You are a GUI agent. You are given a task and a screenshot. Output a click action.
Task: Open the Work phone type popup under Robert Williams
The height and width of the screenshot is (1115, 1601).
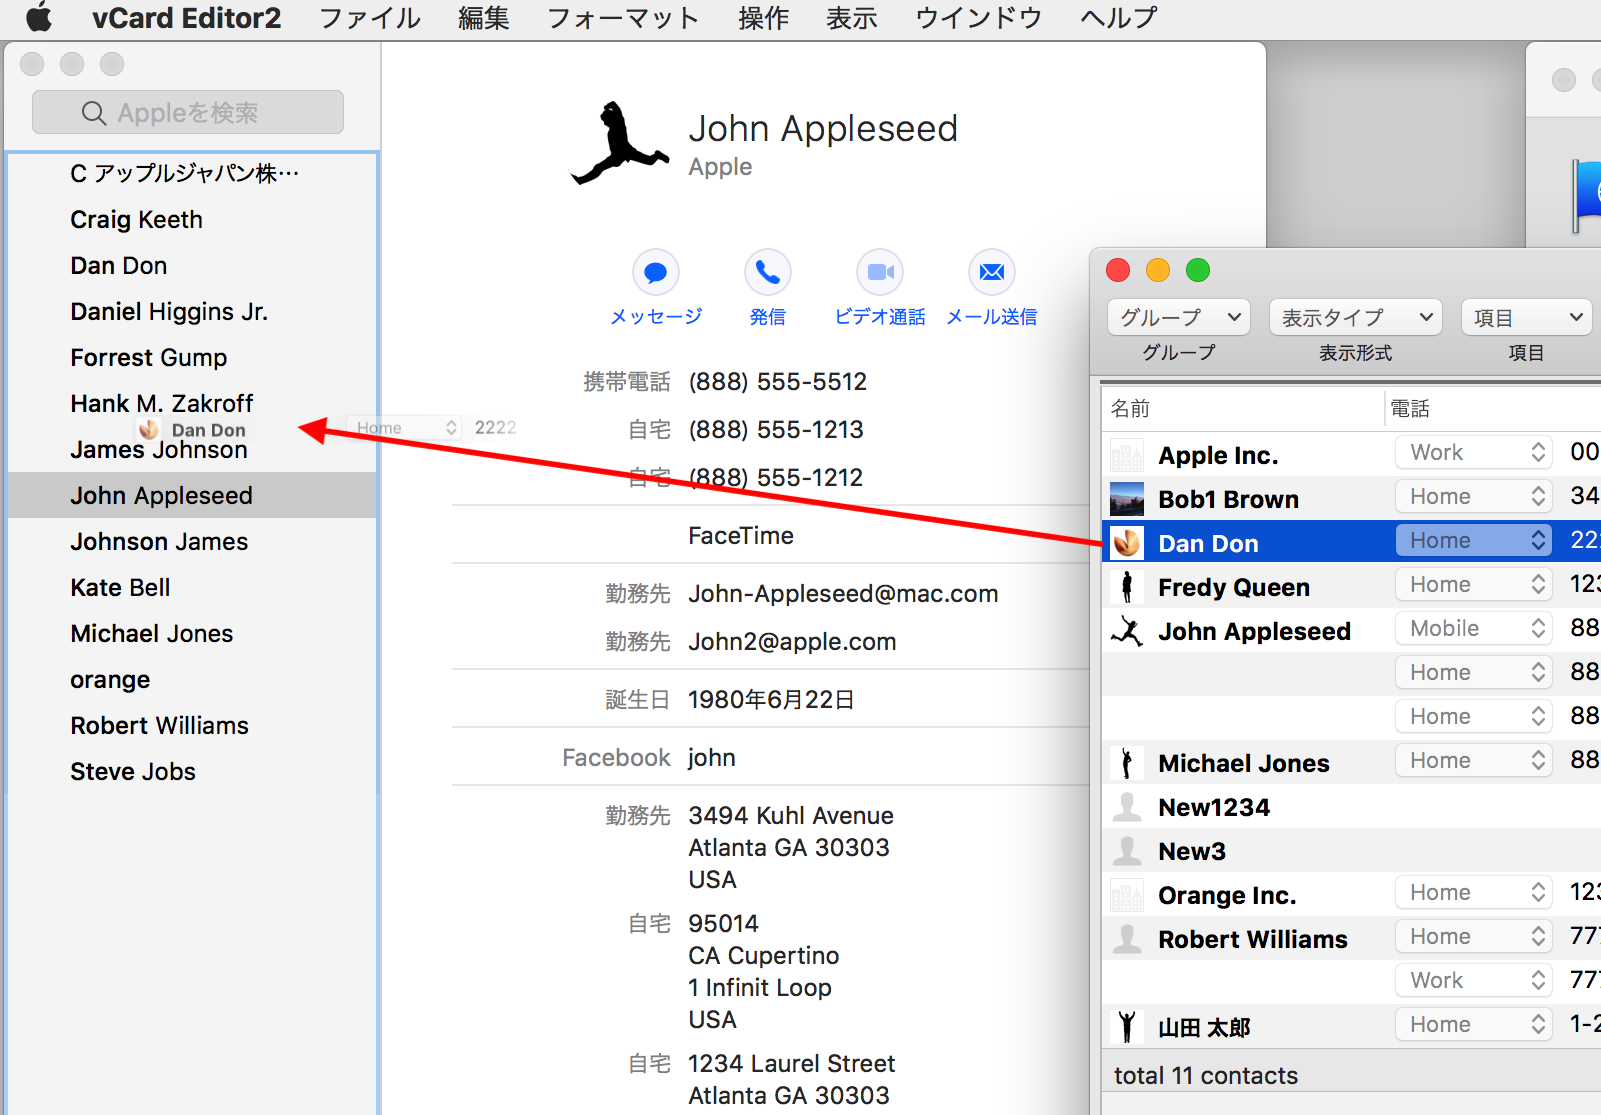pyautogui.click(x=1474, y=980)
